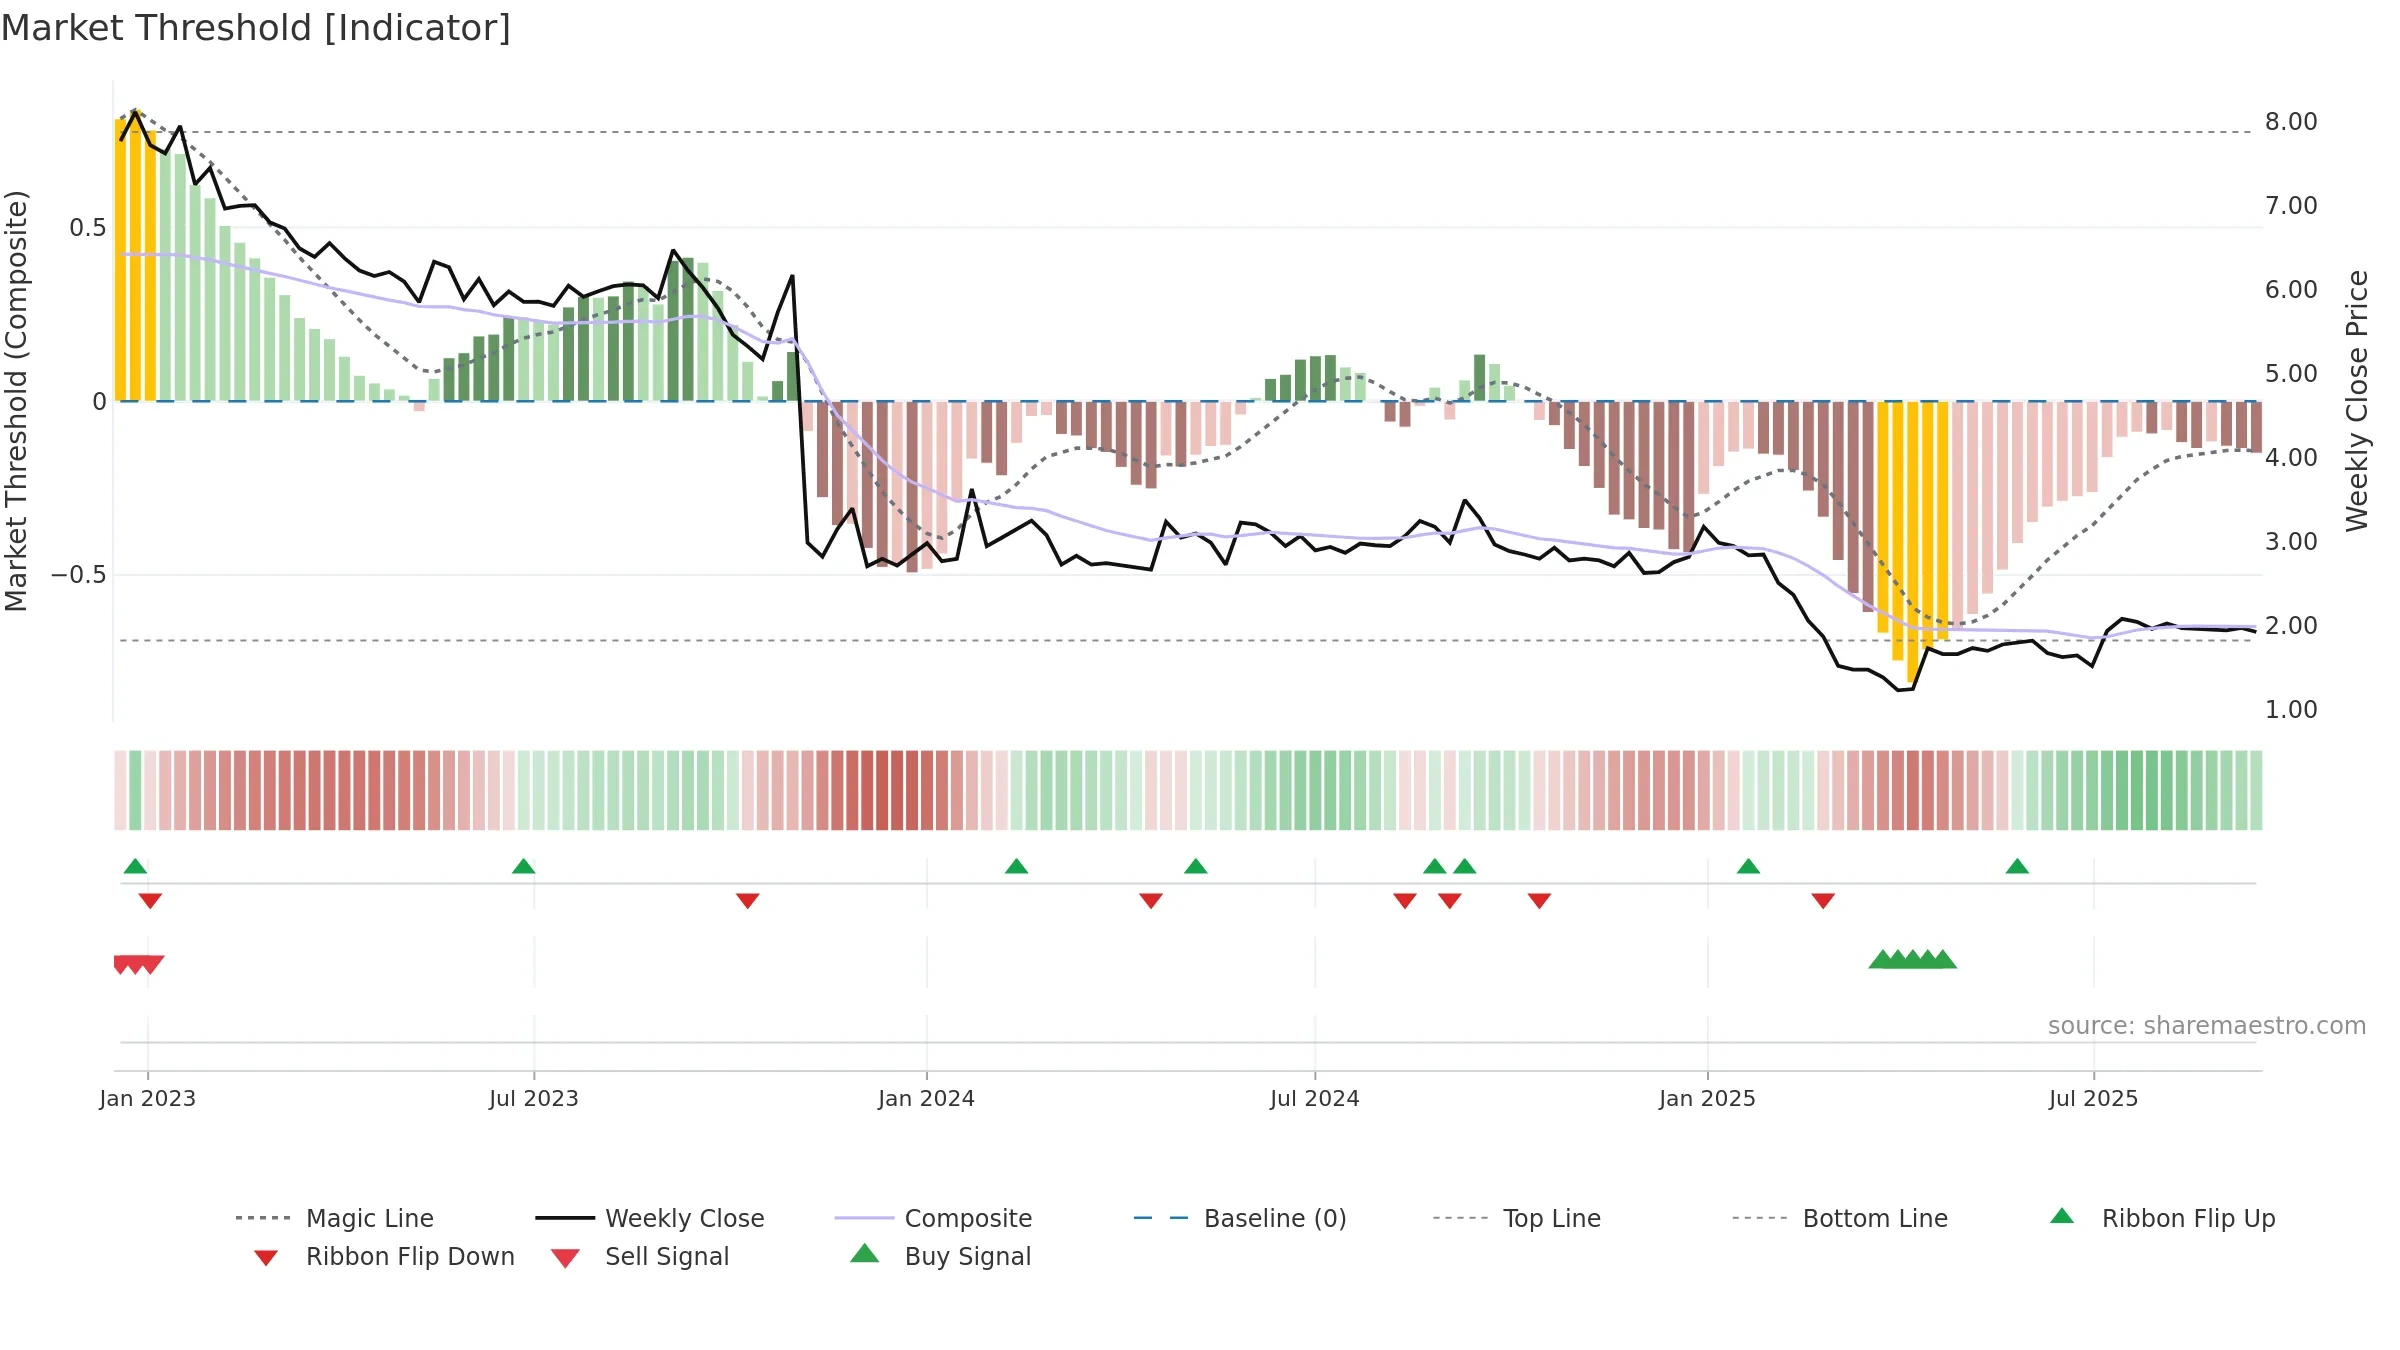Viewport: 2400px width, 1350px height.
Task: Toggle the Bottom Line legend entry
Action: coord(1840,1218)
